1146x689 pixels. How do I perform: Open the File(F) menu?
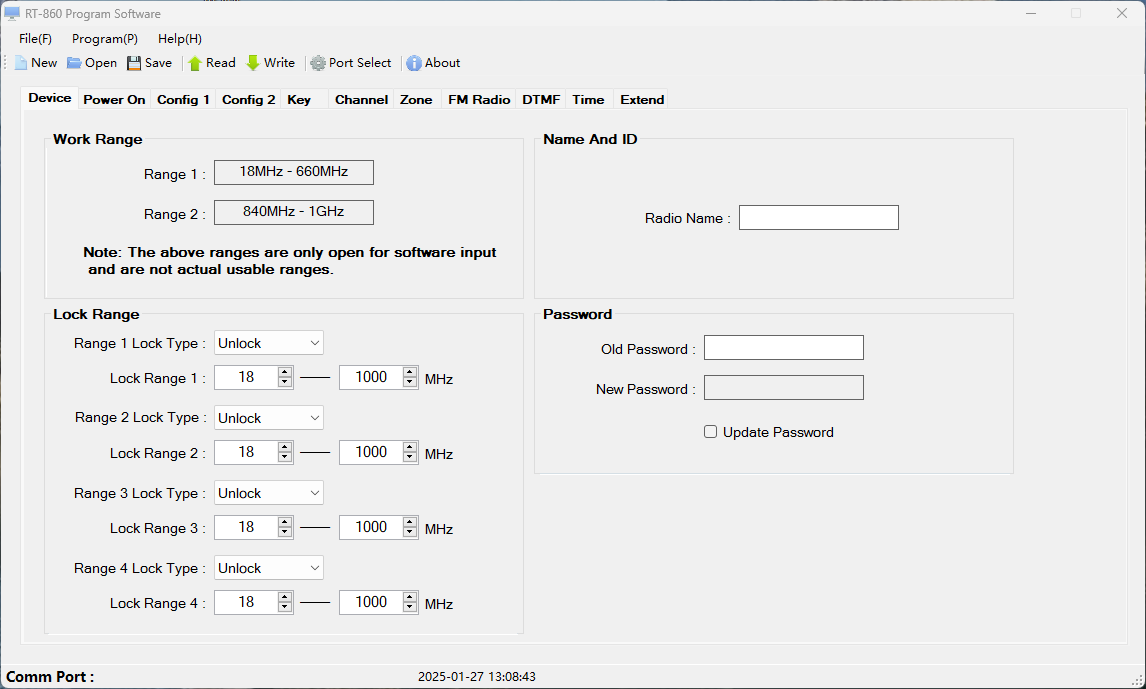35,39
